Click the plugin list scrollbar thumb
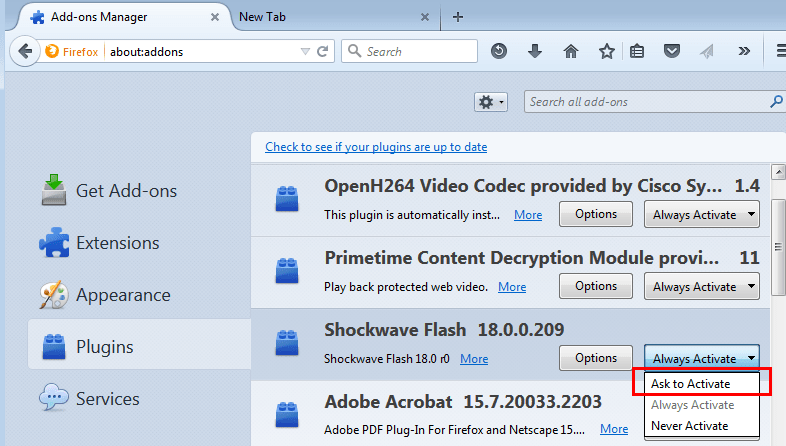Screen dimensions: 786x446 (778, 247)
